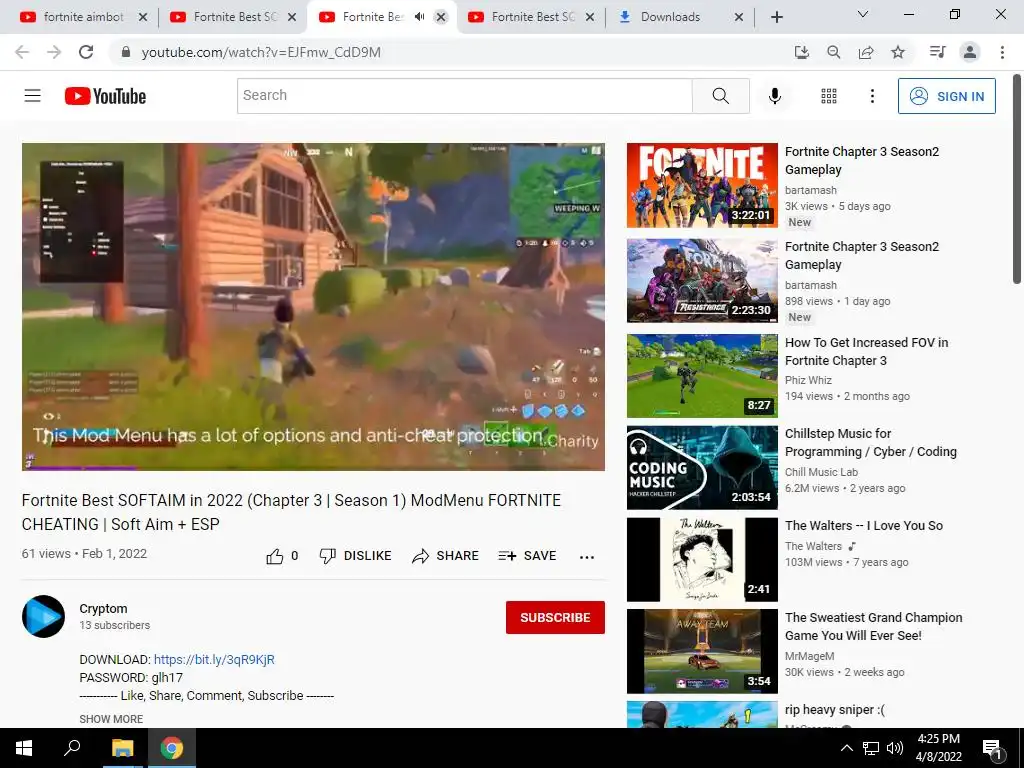Viewport: 1024px width, 768px height.
Task: Open File Explorer from the taskbar
Action: (x=122, y=748)
